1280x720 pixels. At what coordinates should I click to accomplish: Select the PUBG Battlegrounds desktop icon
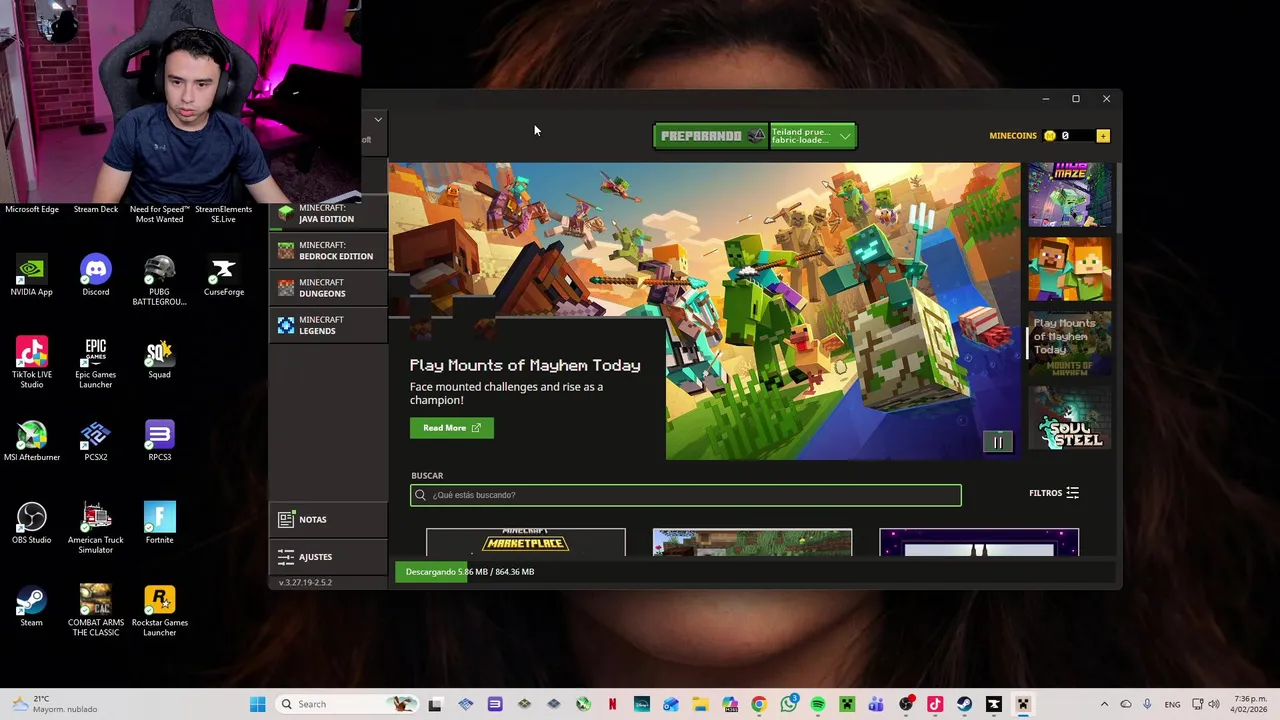pos(159,281)
